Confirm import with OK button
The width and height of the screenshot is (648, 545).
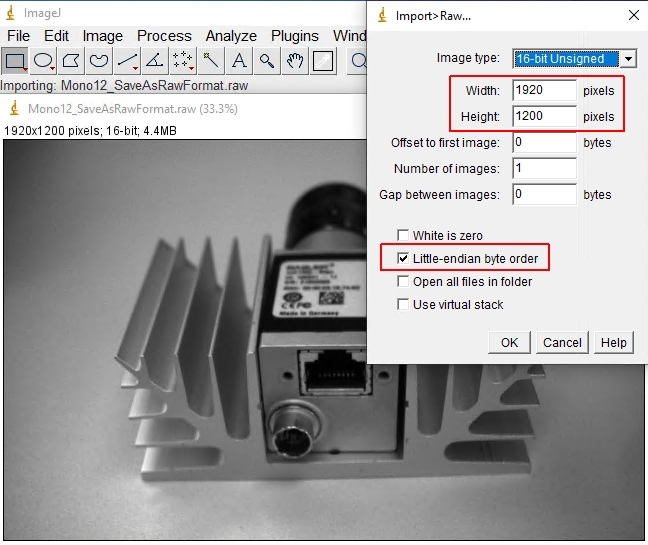[x=509, y=343]
